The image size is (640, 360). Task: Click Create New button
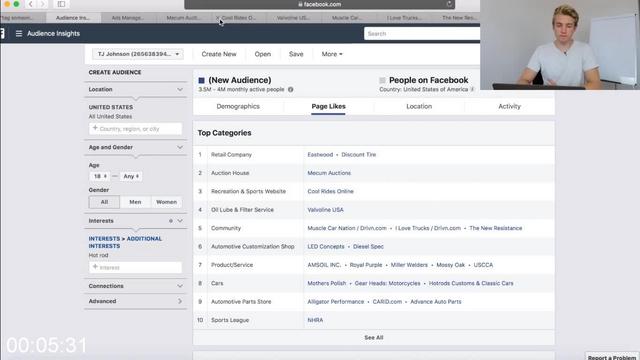pyautogui.click(x=219, y=54)
